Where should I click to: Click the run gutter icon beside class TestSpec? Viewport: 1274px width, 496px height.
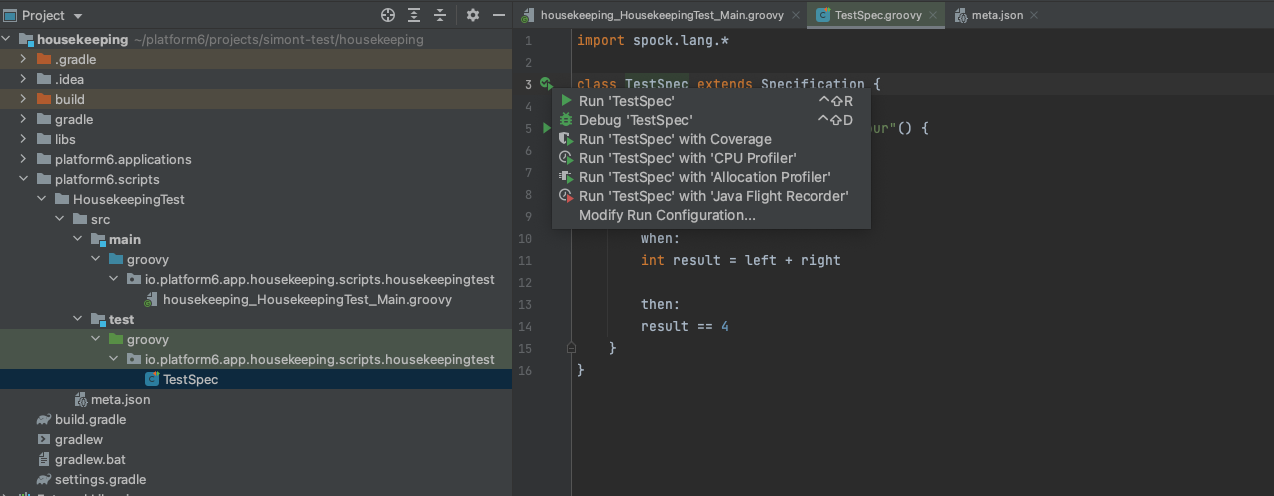(546, 84)
